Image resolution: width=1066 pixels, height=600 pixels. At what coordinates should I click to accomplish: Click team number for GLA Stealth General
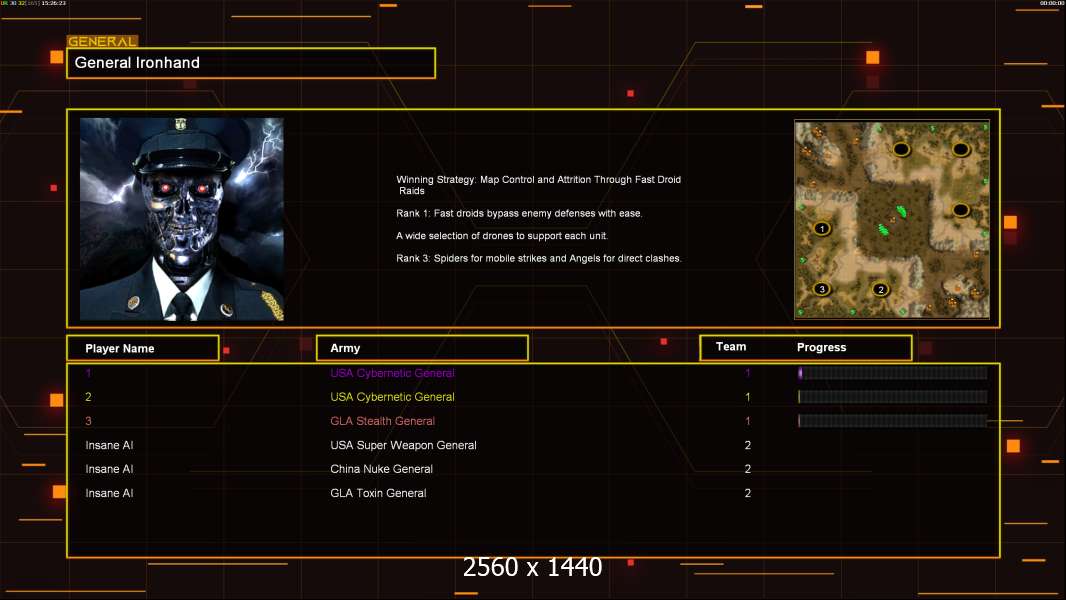[748, 421]
